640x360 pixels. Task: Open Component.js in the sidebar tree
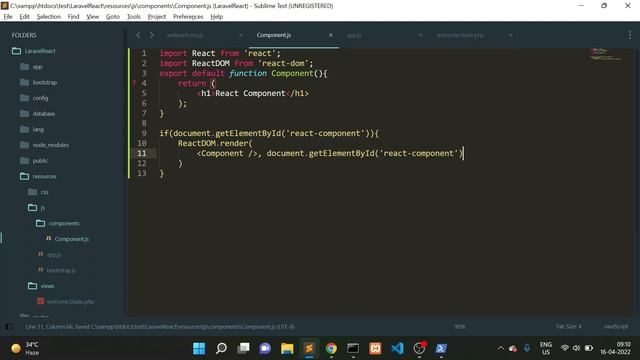pyautogui.click(x=67, y=239)
